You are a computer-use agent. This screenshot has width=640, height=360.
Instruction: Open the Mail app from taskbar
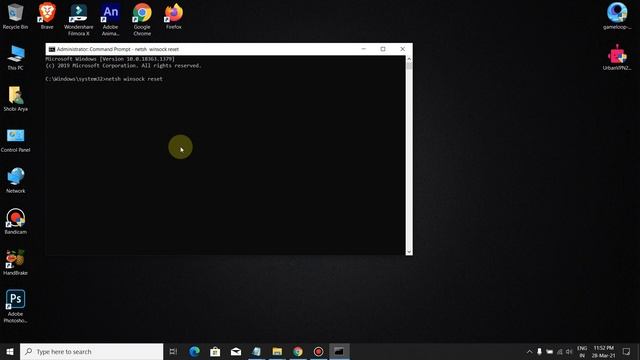pos(236,351)
